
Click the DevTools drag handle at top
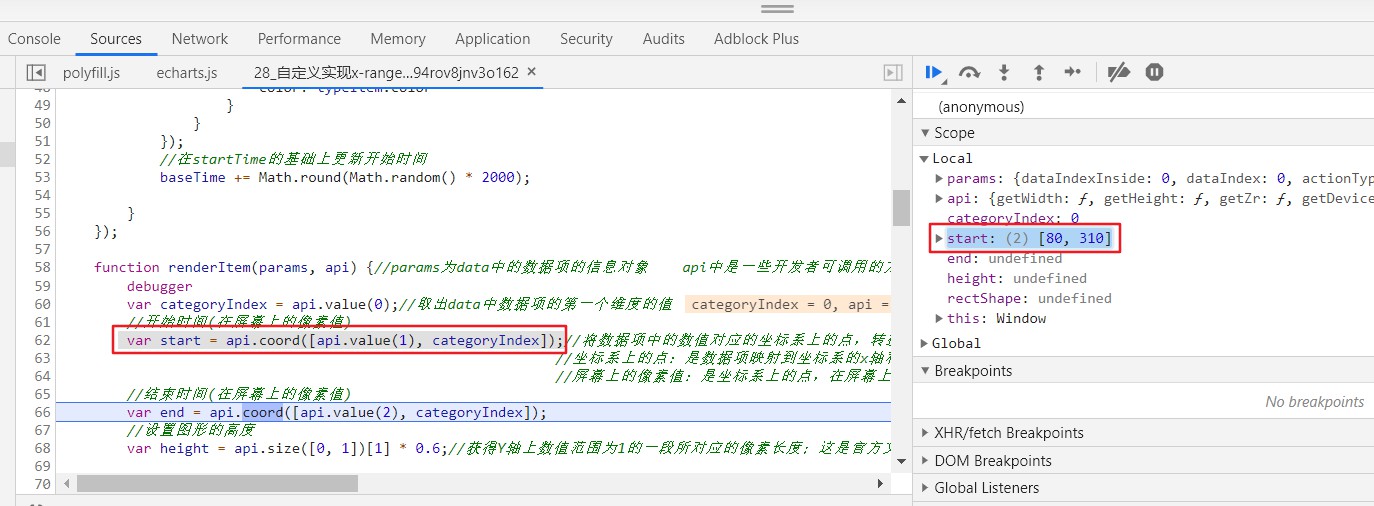tap(777, 8)
